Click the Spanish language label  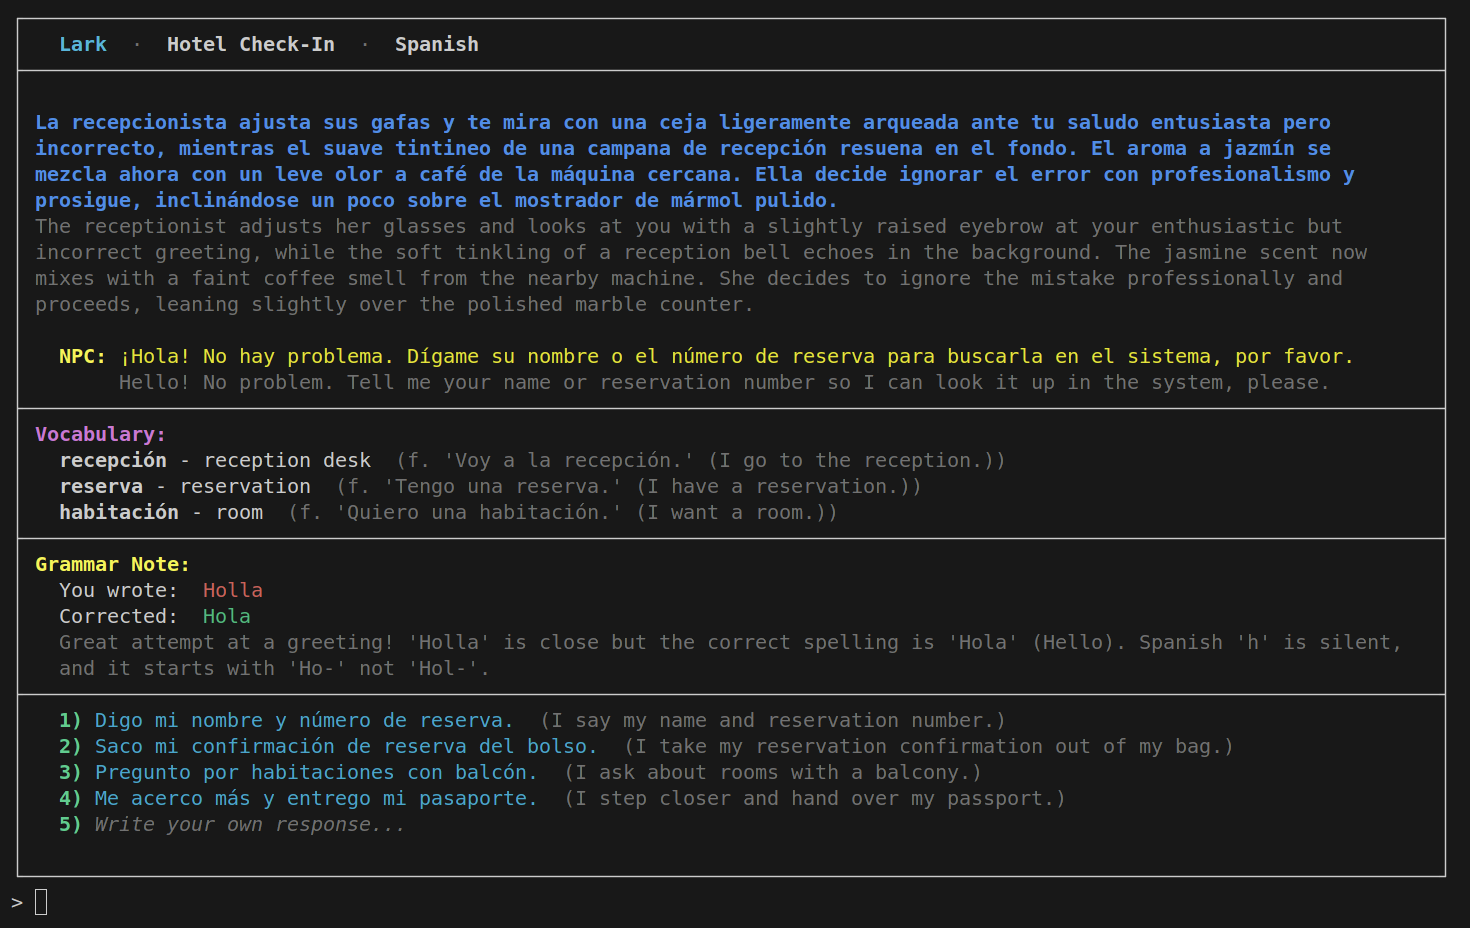[437, 44]
